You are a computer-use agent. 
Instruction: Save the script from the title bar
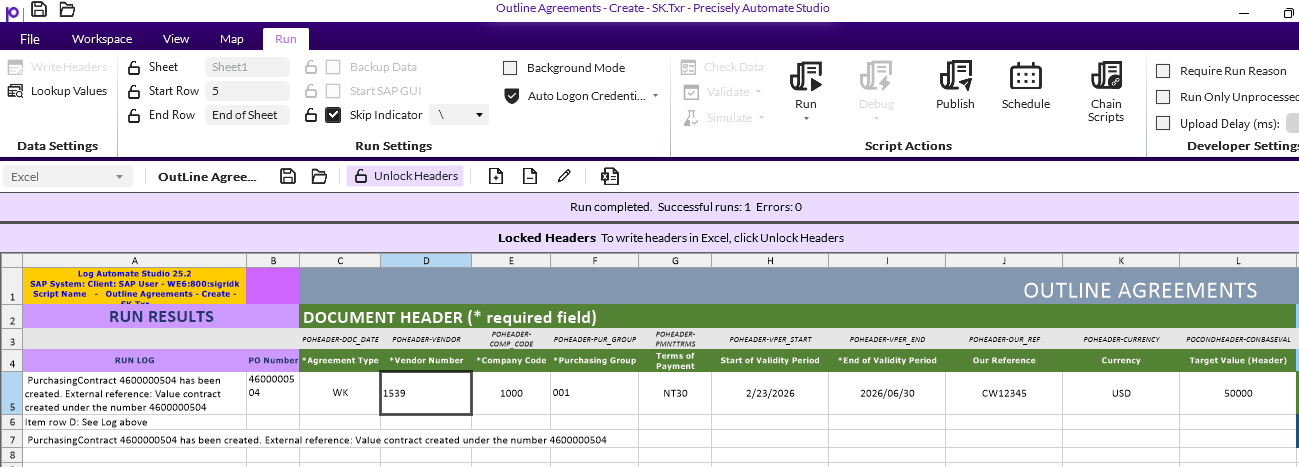(x=39, y=10)
